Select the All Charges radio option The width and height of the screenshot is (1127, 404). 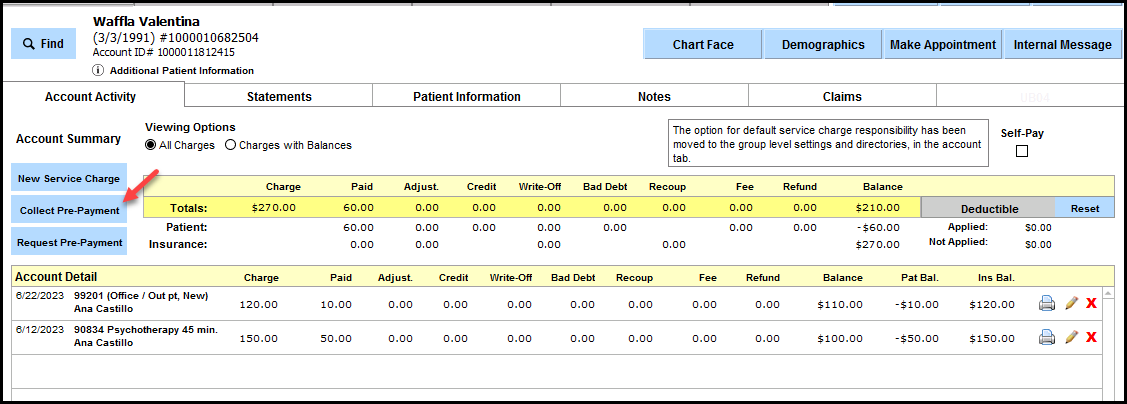pos(151,145)
